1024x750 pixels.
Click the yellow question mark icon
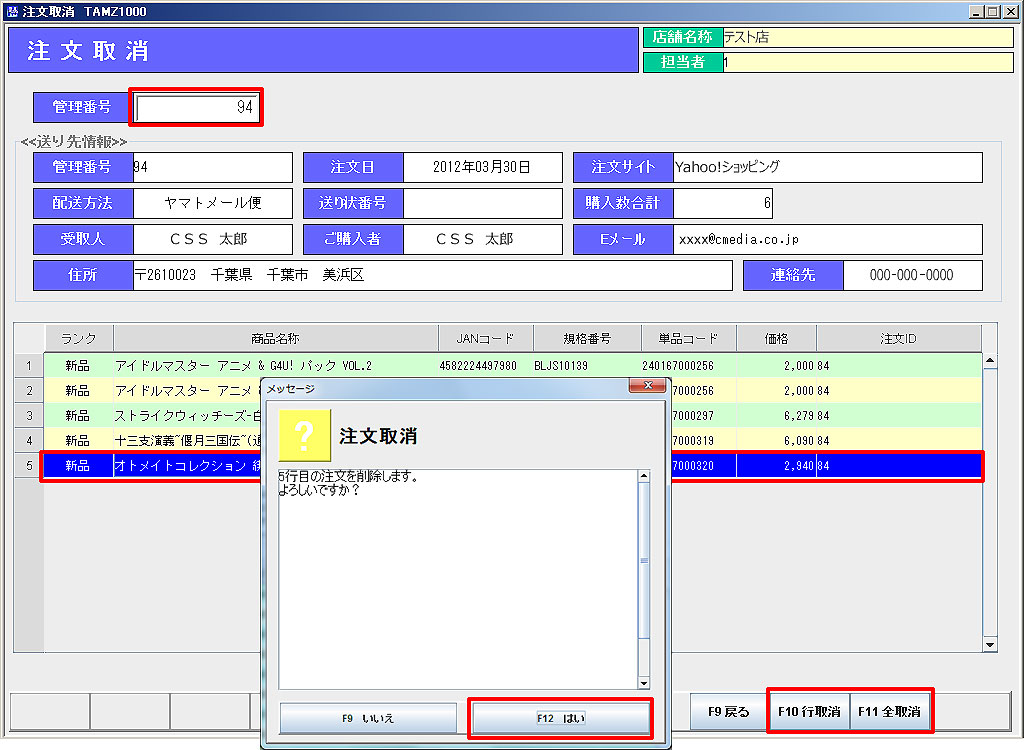click(304, 435)
